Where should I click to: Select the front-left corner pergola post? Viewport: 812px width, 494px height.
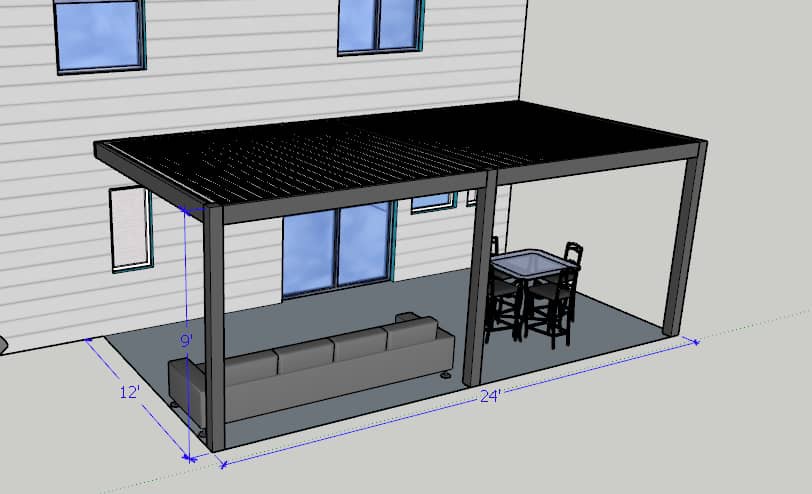pos(214,330)
